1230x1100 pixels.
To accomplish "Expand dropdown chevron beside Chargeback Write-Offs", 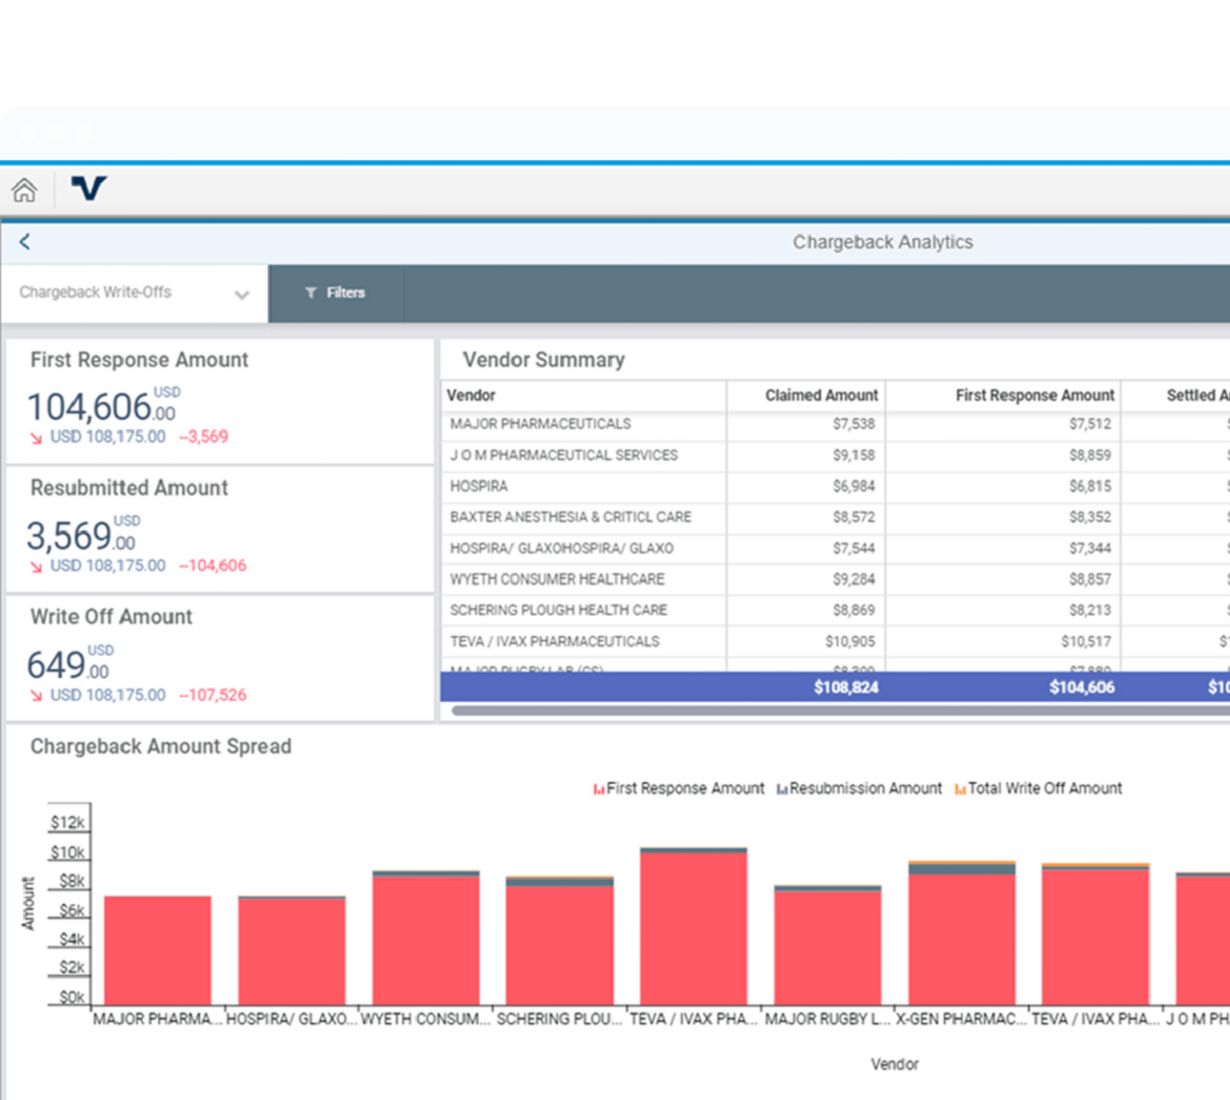I will pos(241,295).
